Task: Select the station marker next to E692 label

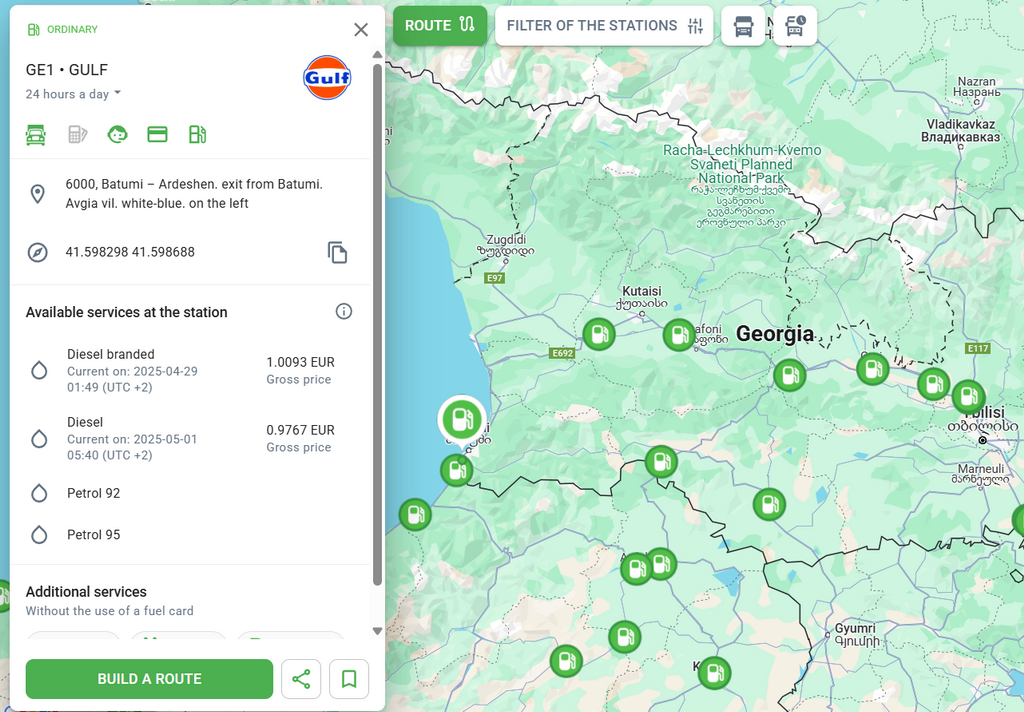Action: pos(598,334)
